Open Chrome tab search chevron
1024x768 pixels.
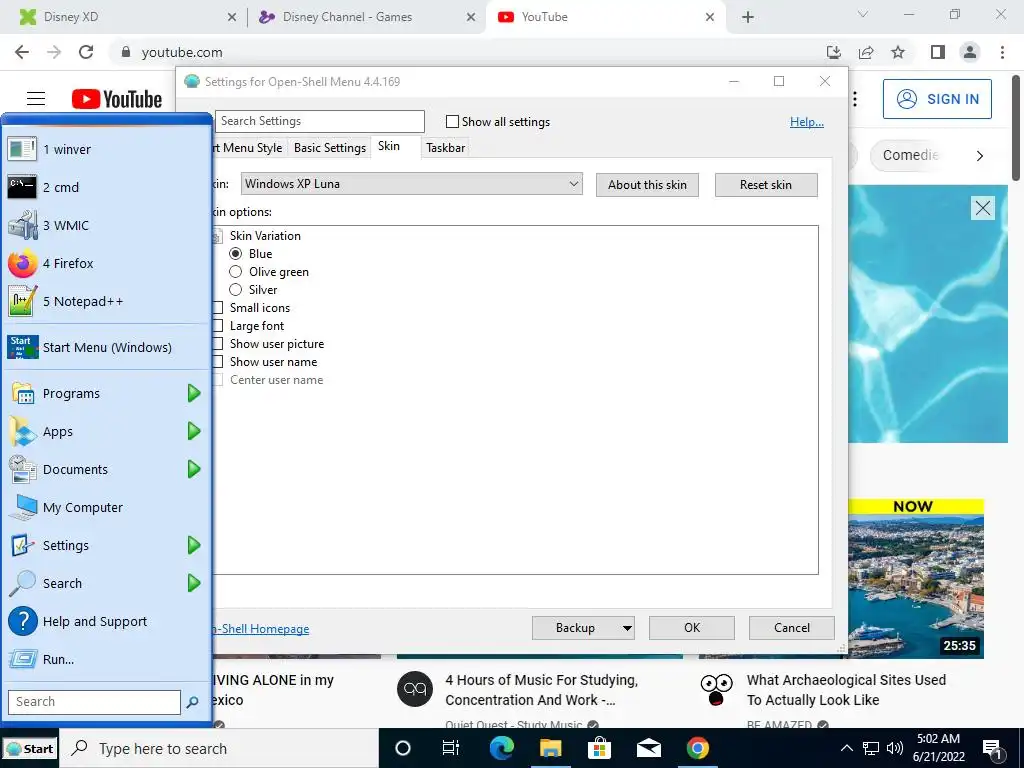[863, 14]
